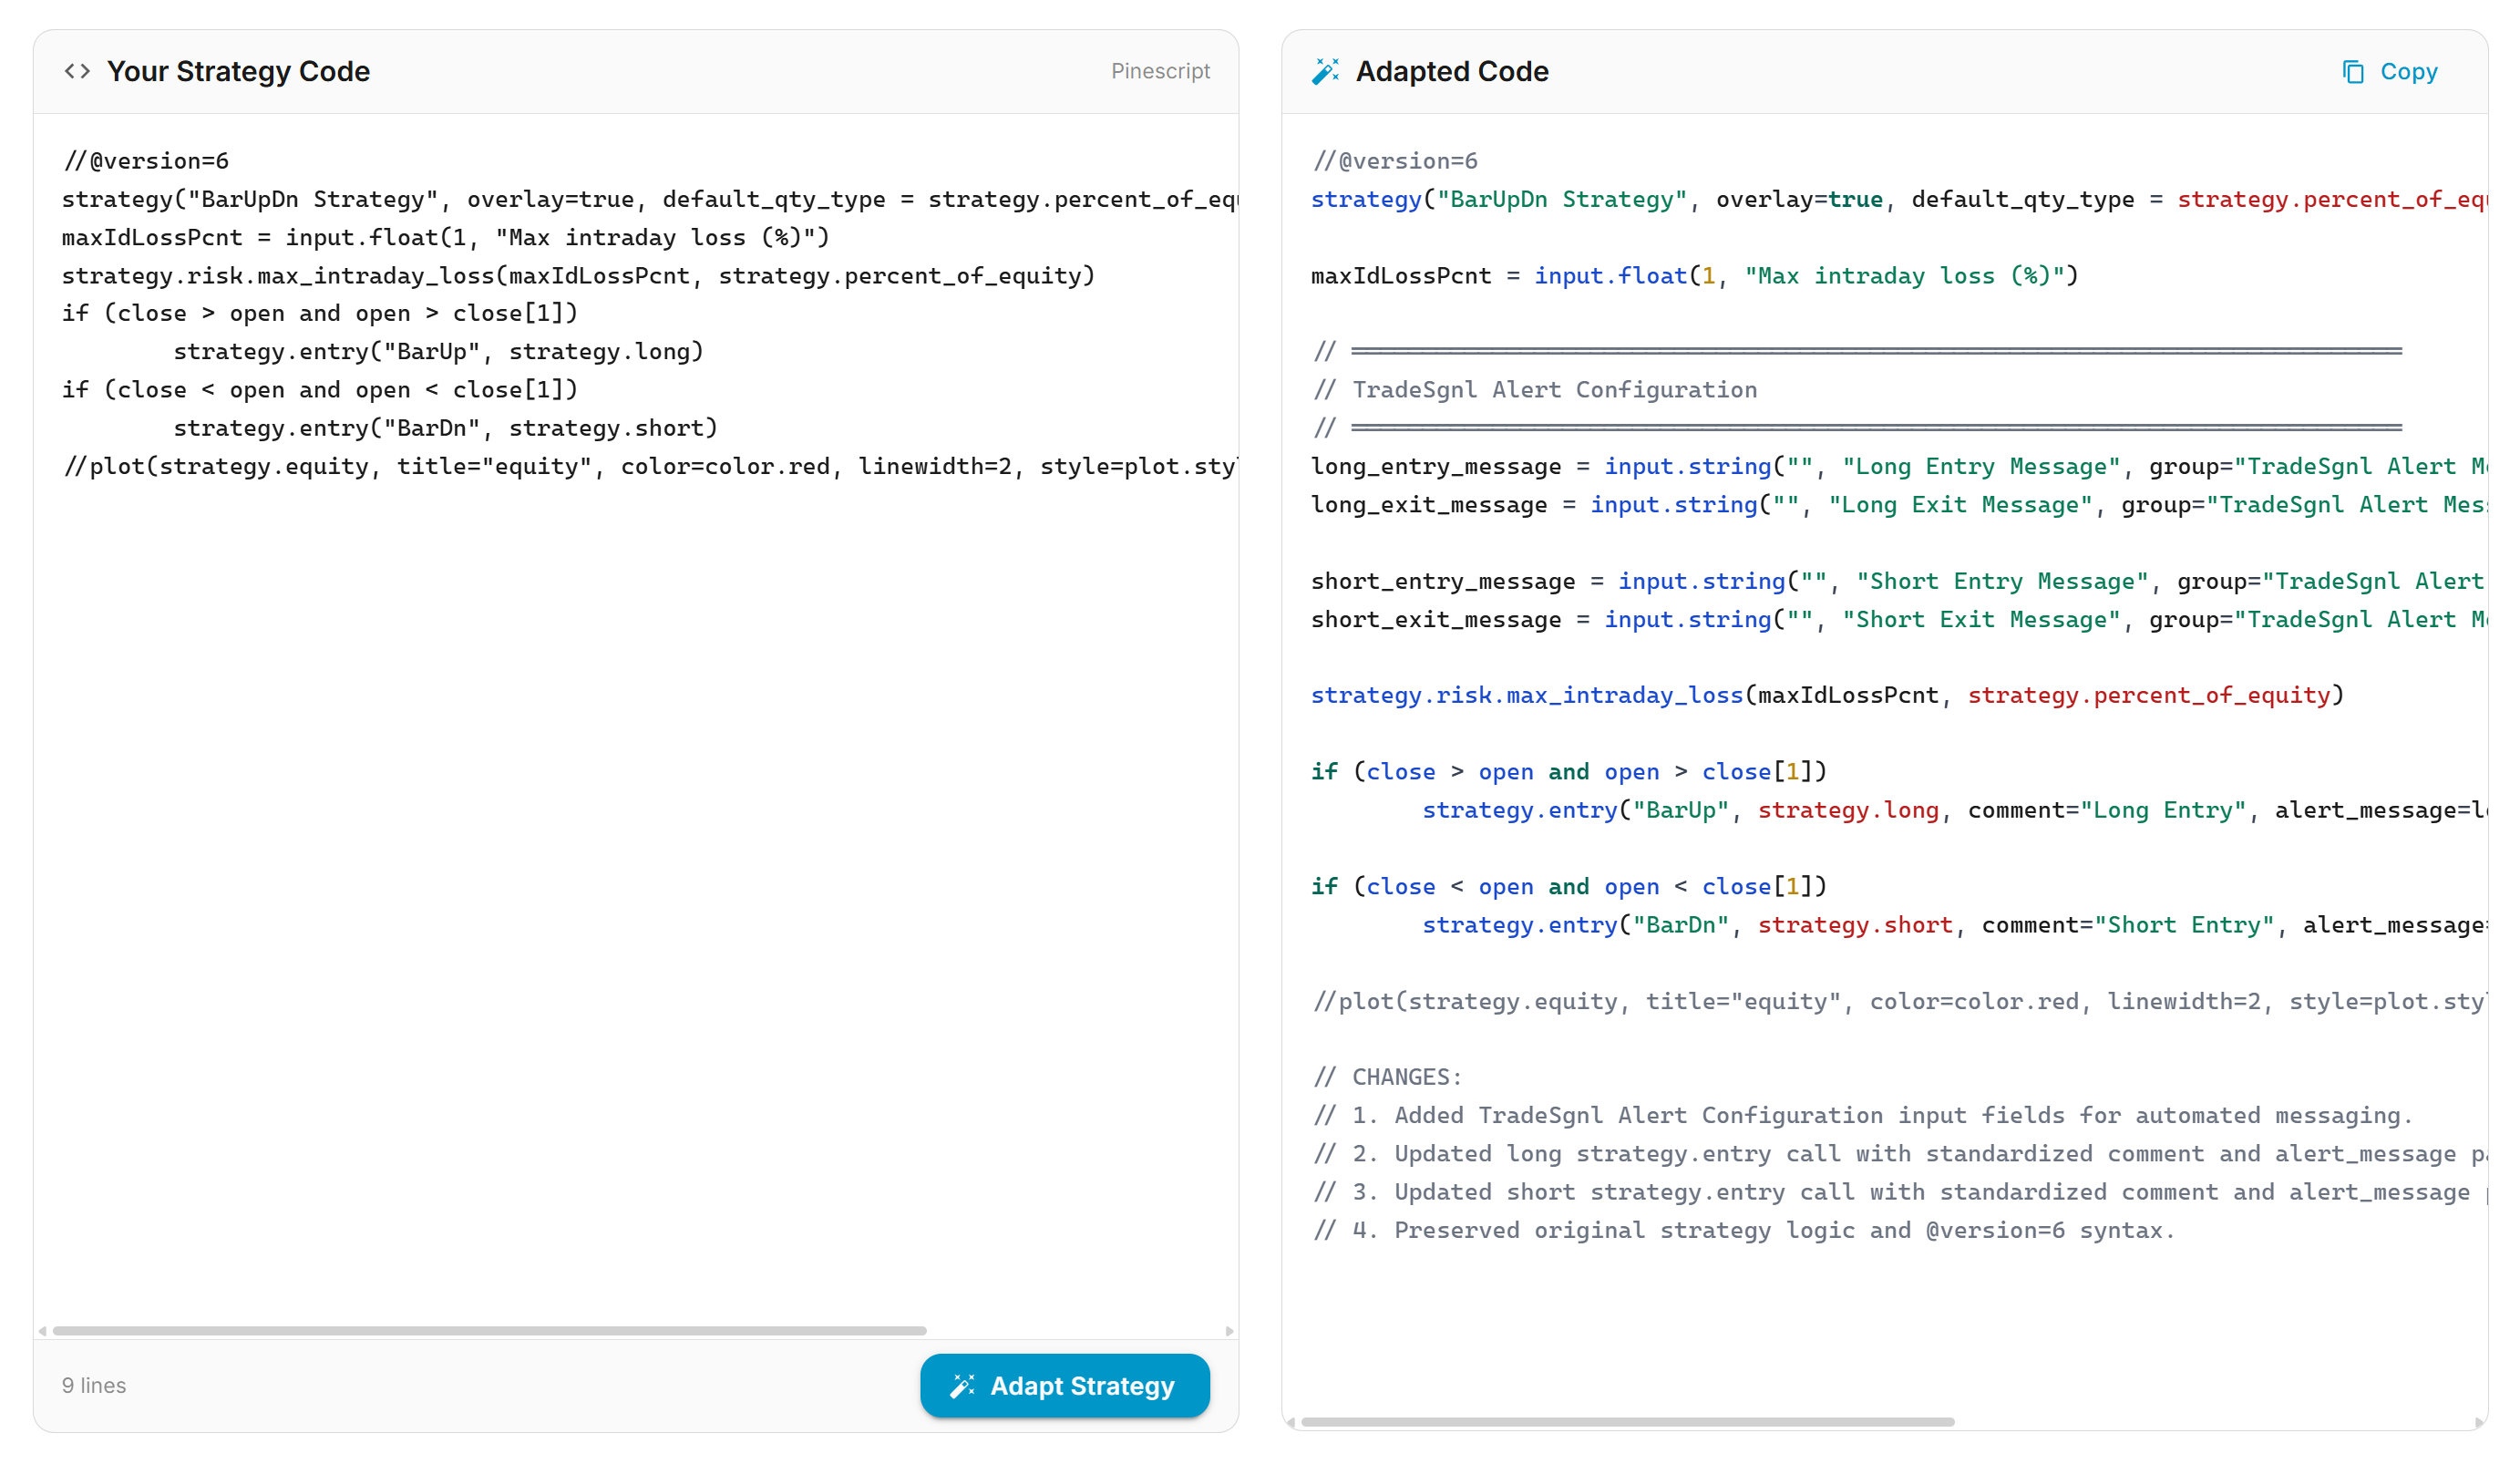Select the Pinescript language indicator

(x=1160, y=71)
